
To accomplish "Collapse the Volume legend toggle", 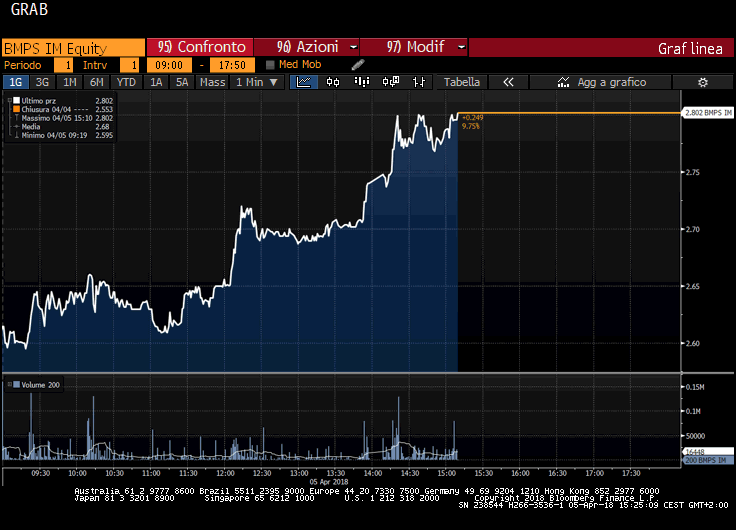I will click(9, 384).
